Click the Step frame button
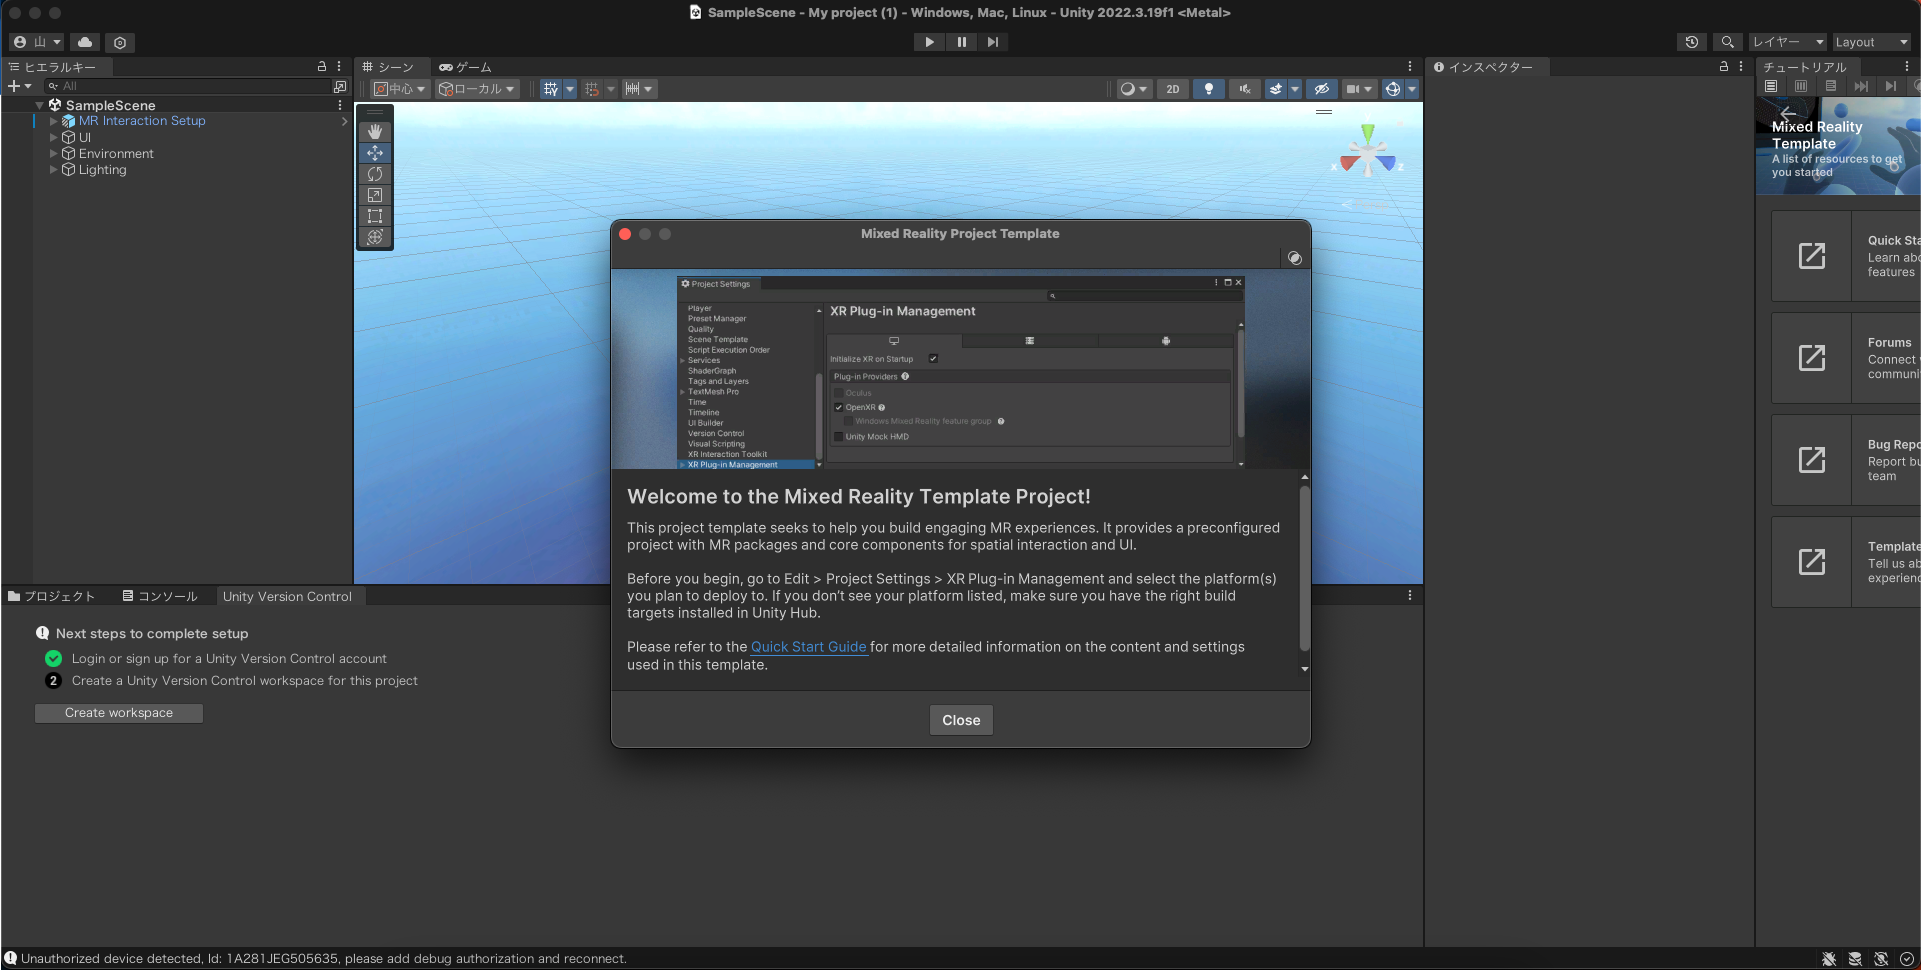Screen dimensions: 1921x970 click(992, 42)
